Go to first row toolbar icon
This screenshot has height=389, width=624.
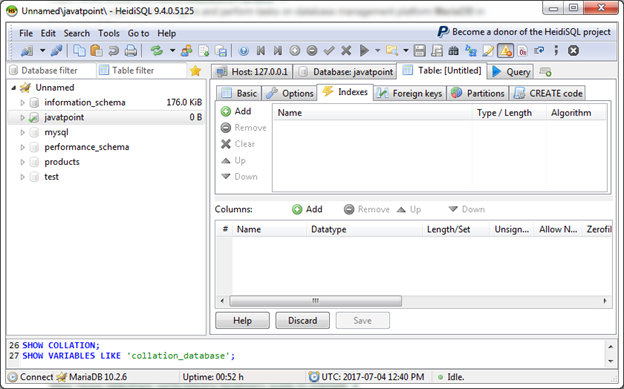pos(261,51)
